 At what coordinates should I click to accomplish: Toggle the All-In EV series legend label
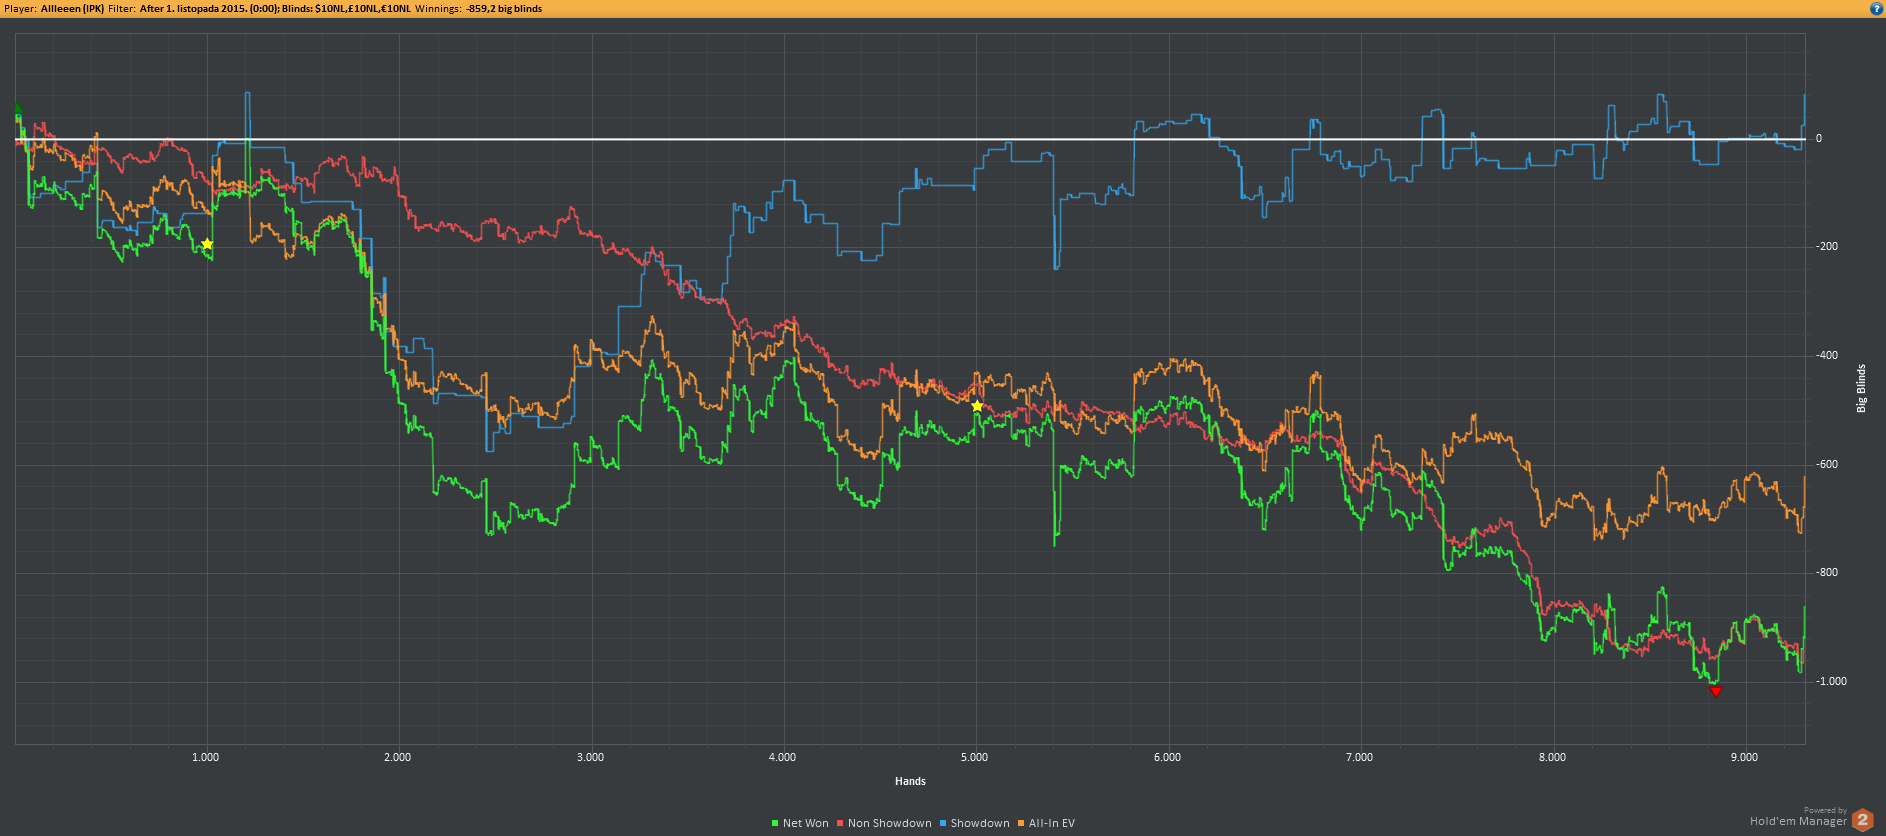pyautogui.click(x=1051, y=823)
